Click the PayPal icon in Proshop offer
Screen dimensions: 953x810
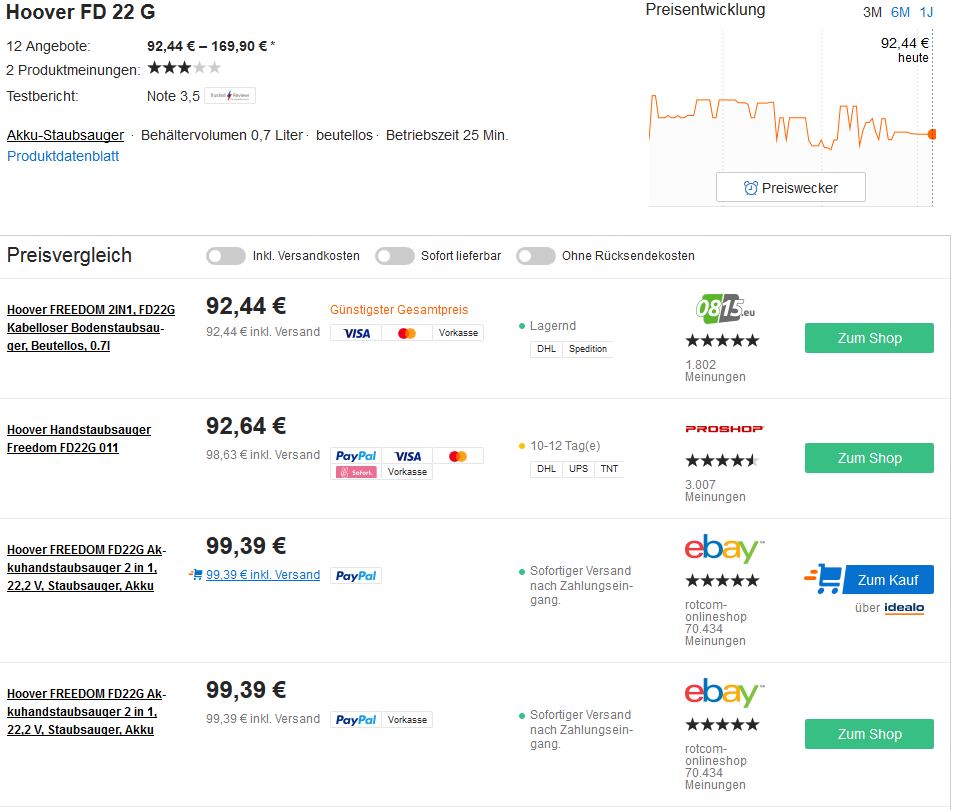(x=355, y=456)
